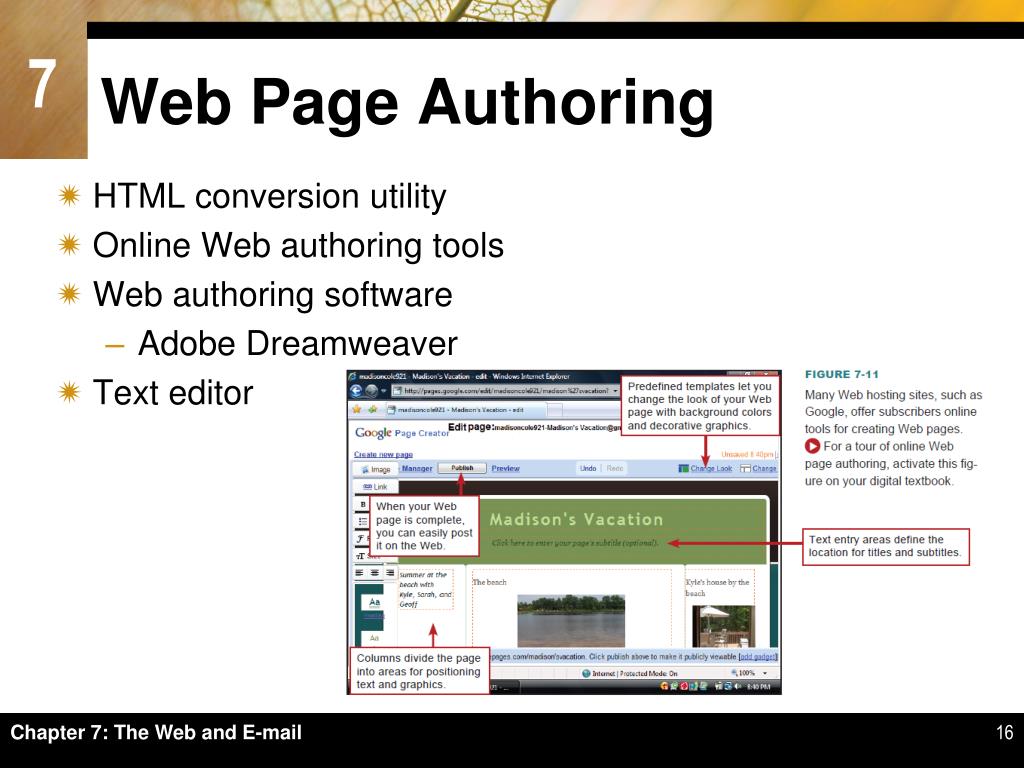Click the 8:40 PM system clock
This screenshot has width=1024, height=768.
[759, 687]
